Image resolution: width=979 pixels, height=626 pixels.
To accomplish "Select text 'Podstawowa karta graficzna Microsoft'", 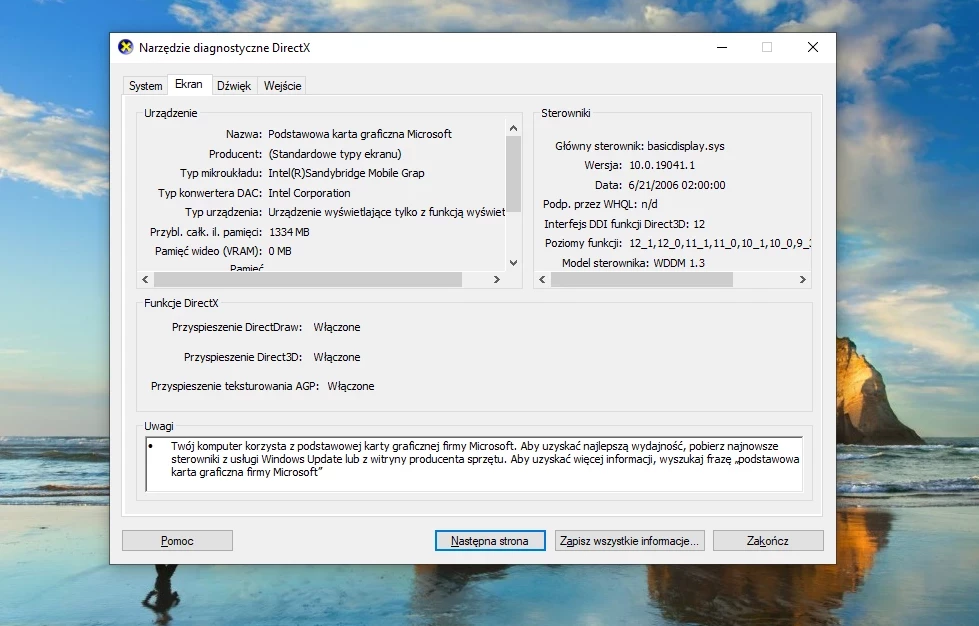I will point(360,134).
